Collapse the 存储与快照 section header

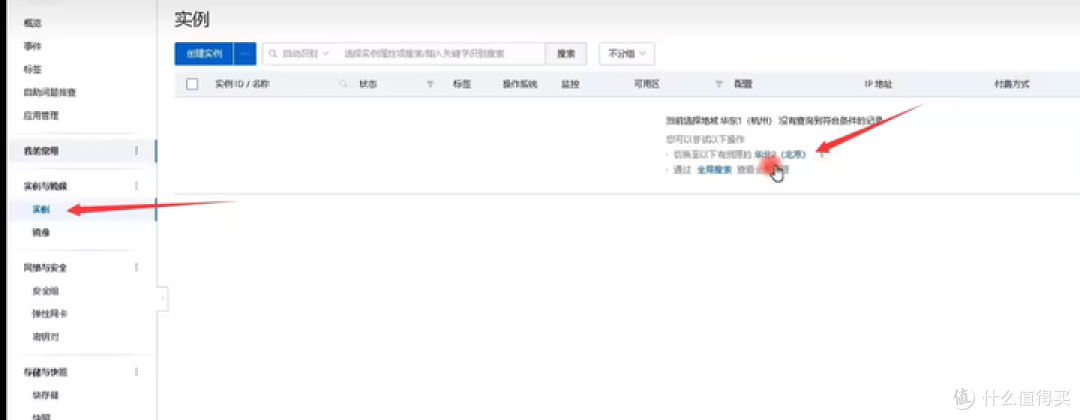click(45, 372)
